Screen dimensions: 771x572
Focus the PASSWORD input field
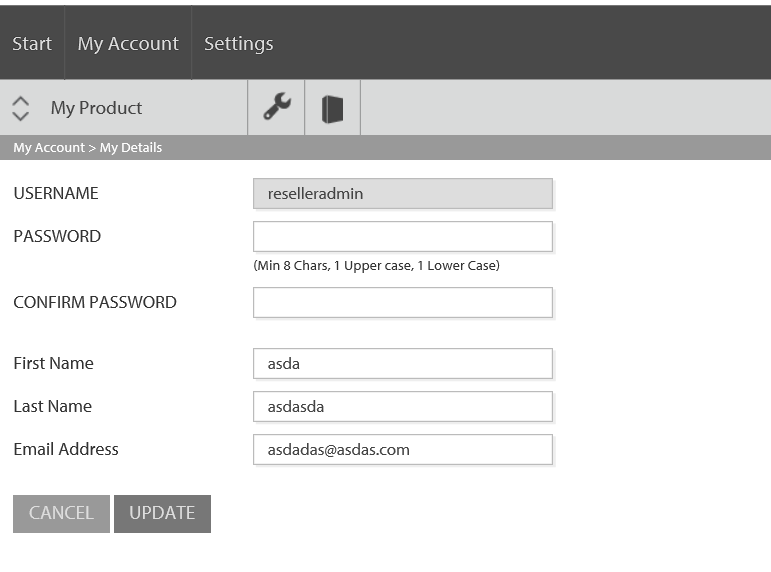[x=403, y=237]
